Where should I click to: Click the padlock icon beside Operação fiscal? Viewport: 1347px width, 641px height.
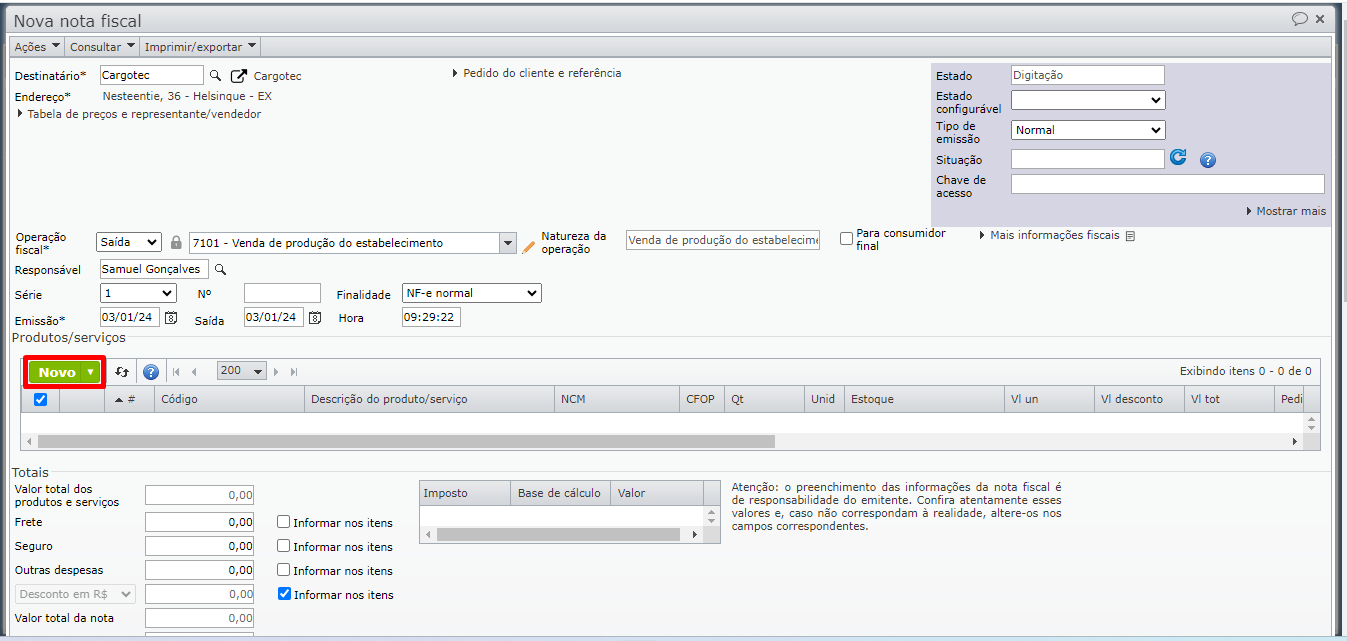(x=176, y=243)
